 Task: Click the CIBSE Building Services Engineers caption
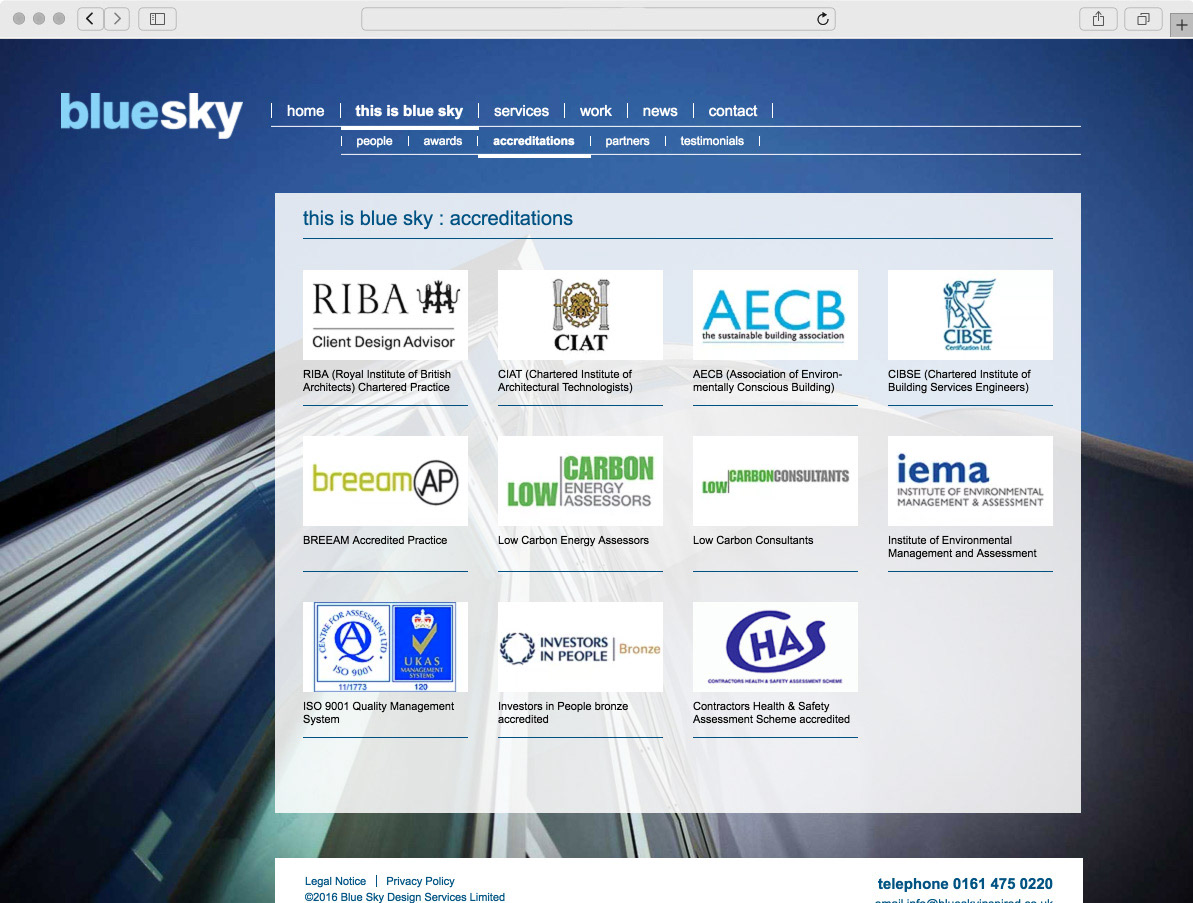coord(959,380)
